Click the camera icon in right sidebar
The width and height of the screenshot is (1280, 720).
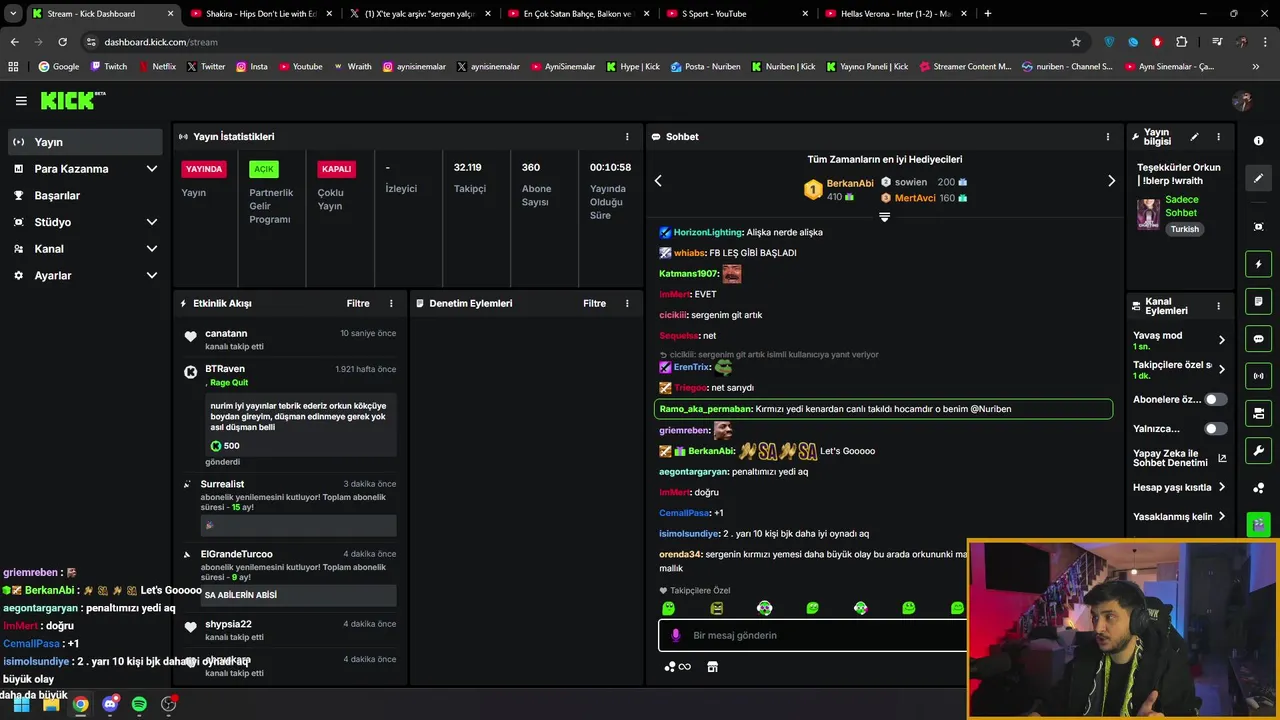[1258, 413]
